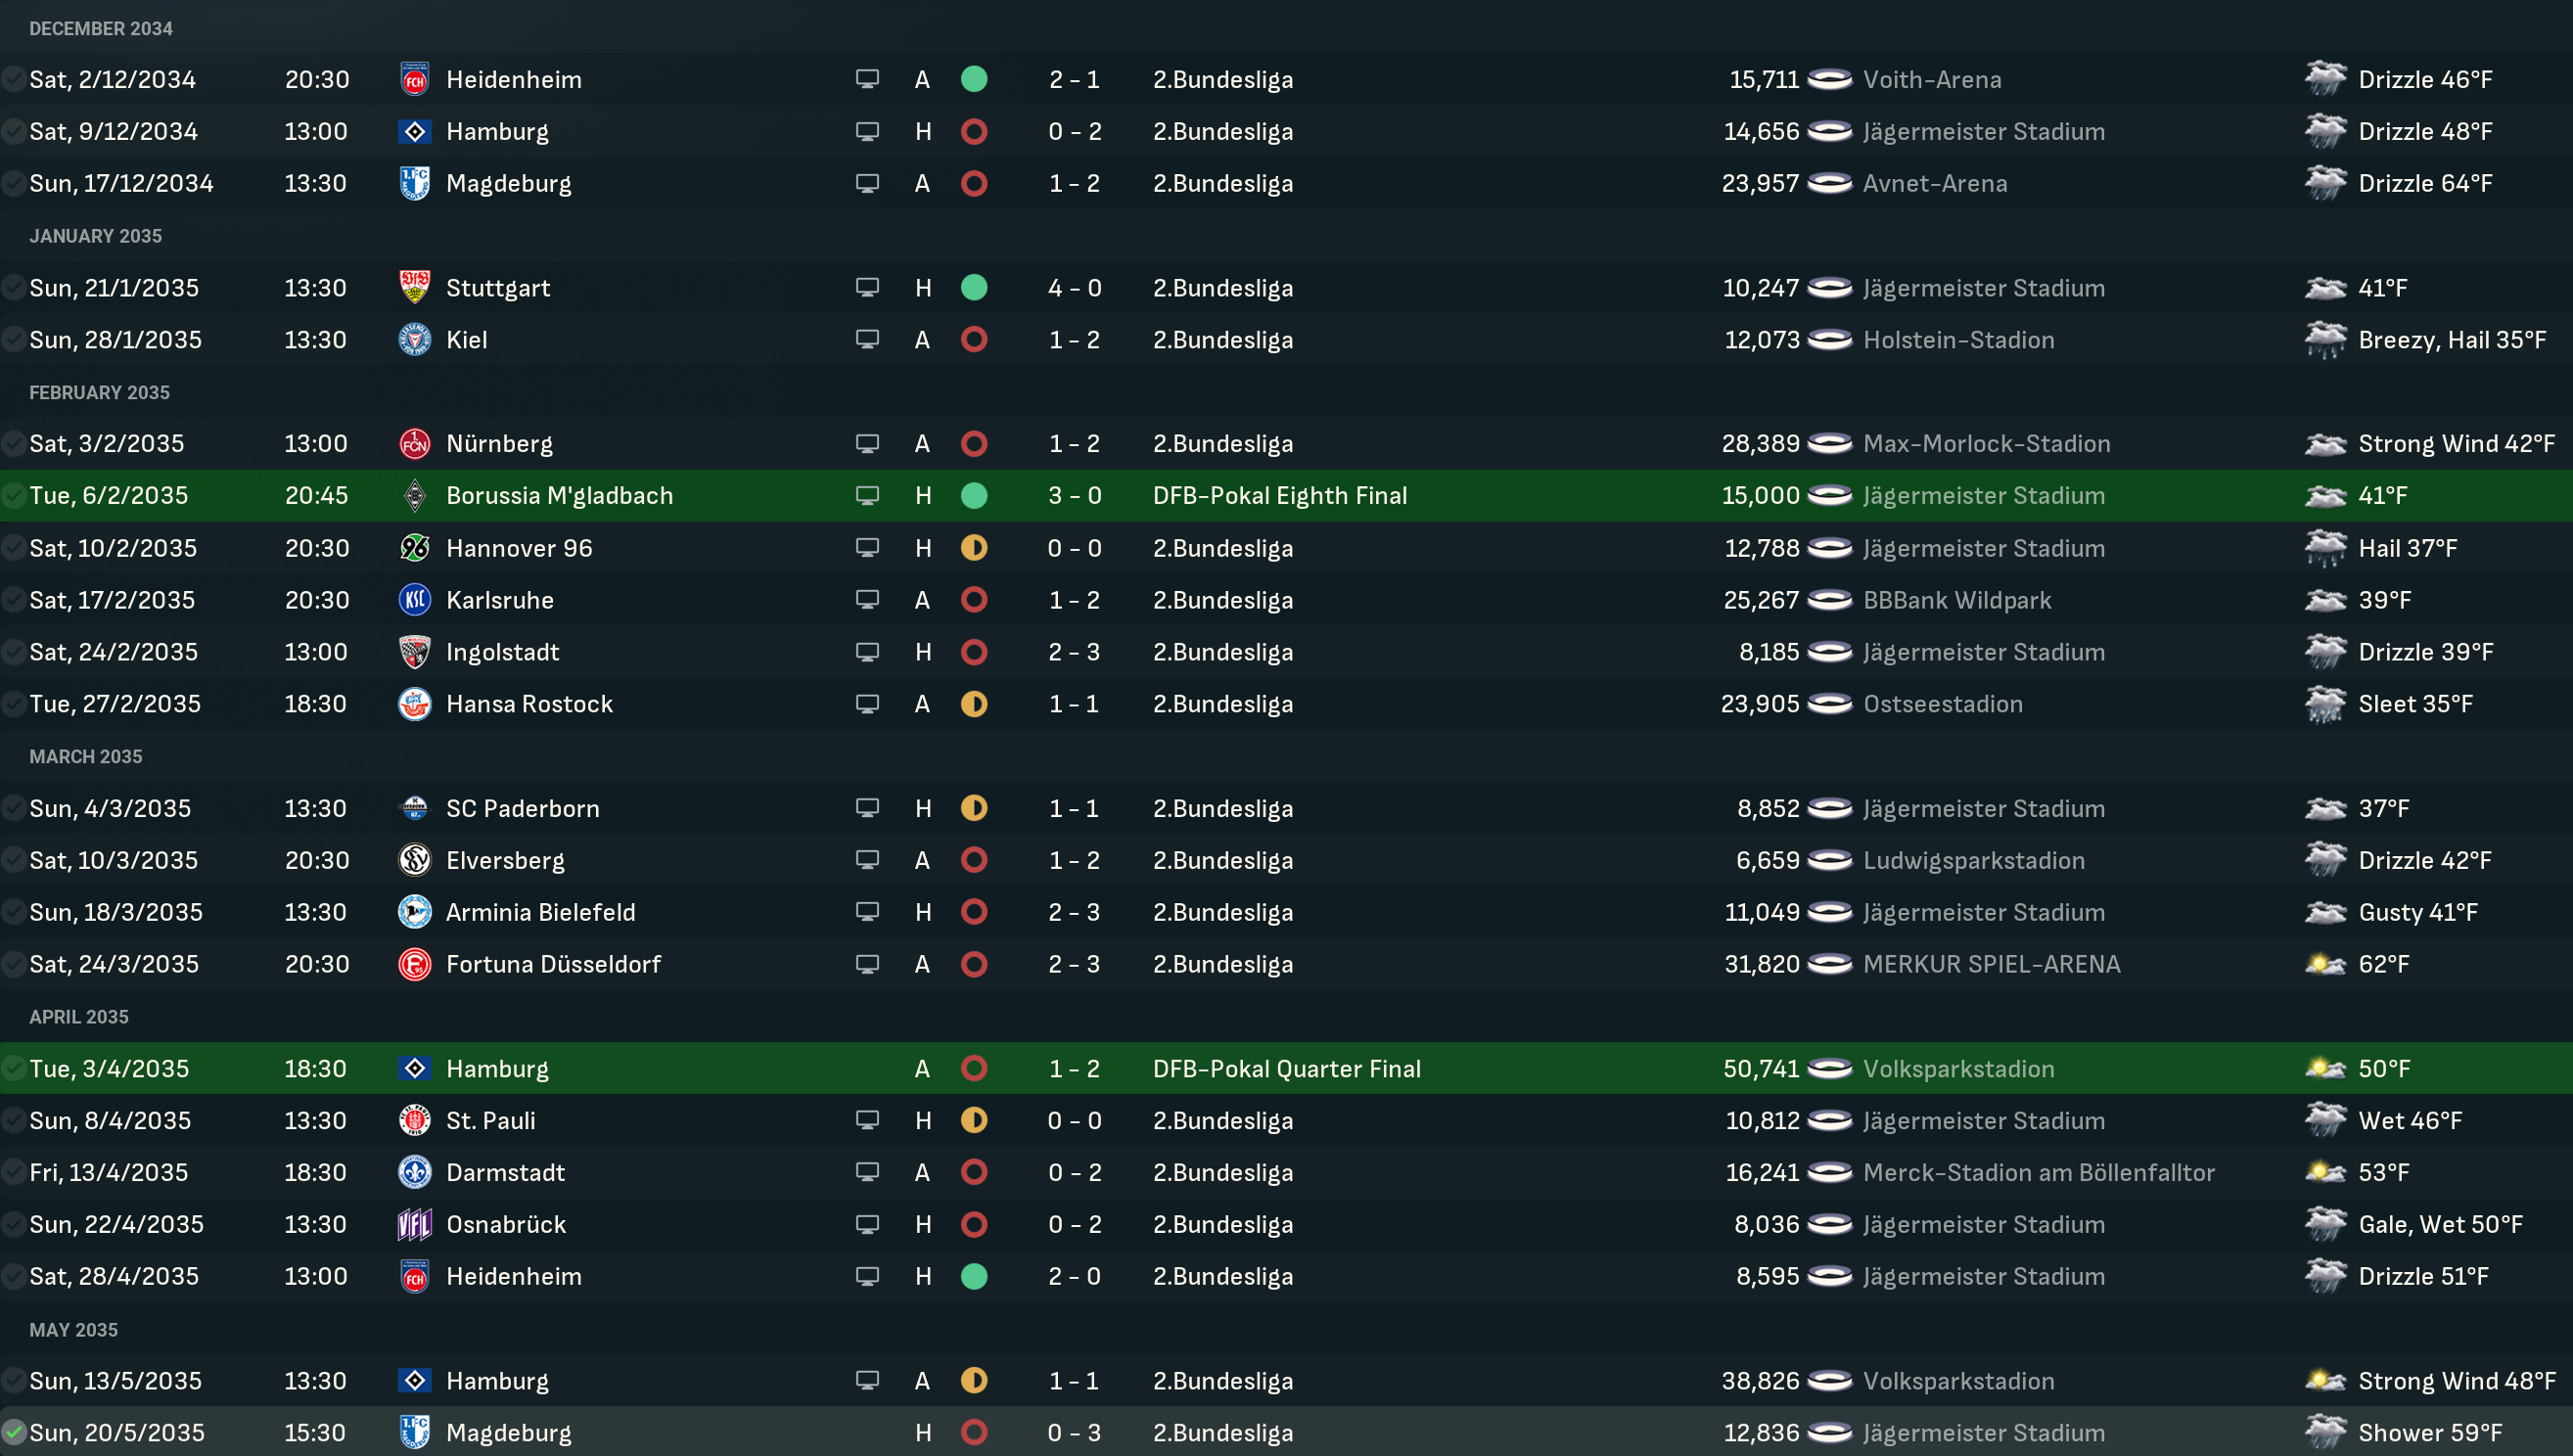
Task: Toggle the checkmark beside Tue, 3/4/2035
Action: point(14,1068)
